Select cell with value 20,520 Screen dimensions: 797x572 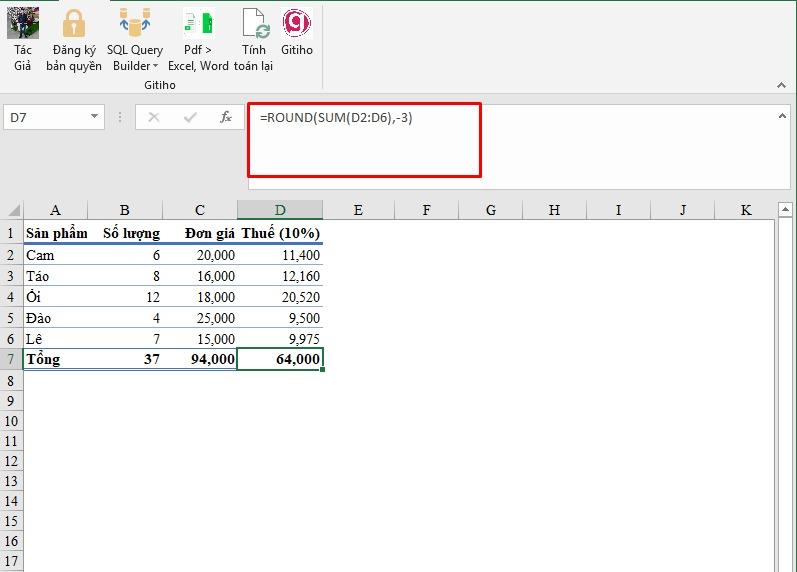[280, 297]
